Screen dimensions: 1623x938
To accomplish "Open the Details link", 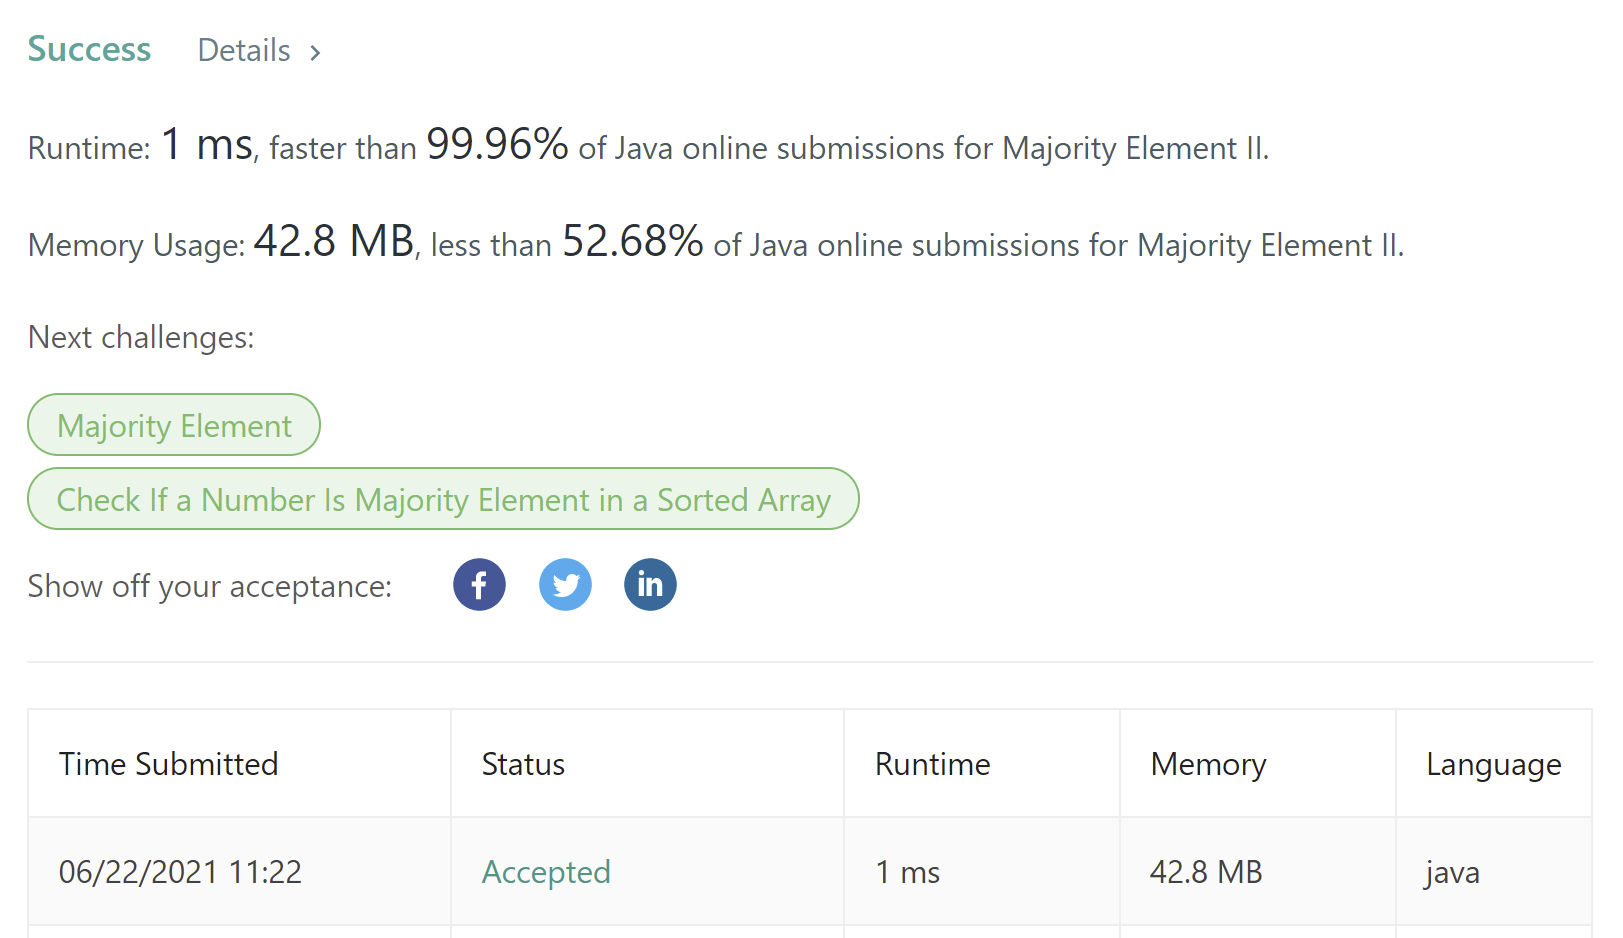I will tap(244, 50).
